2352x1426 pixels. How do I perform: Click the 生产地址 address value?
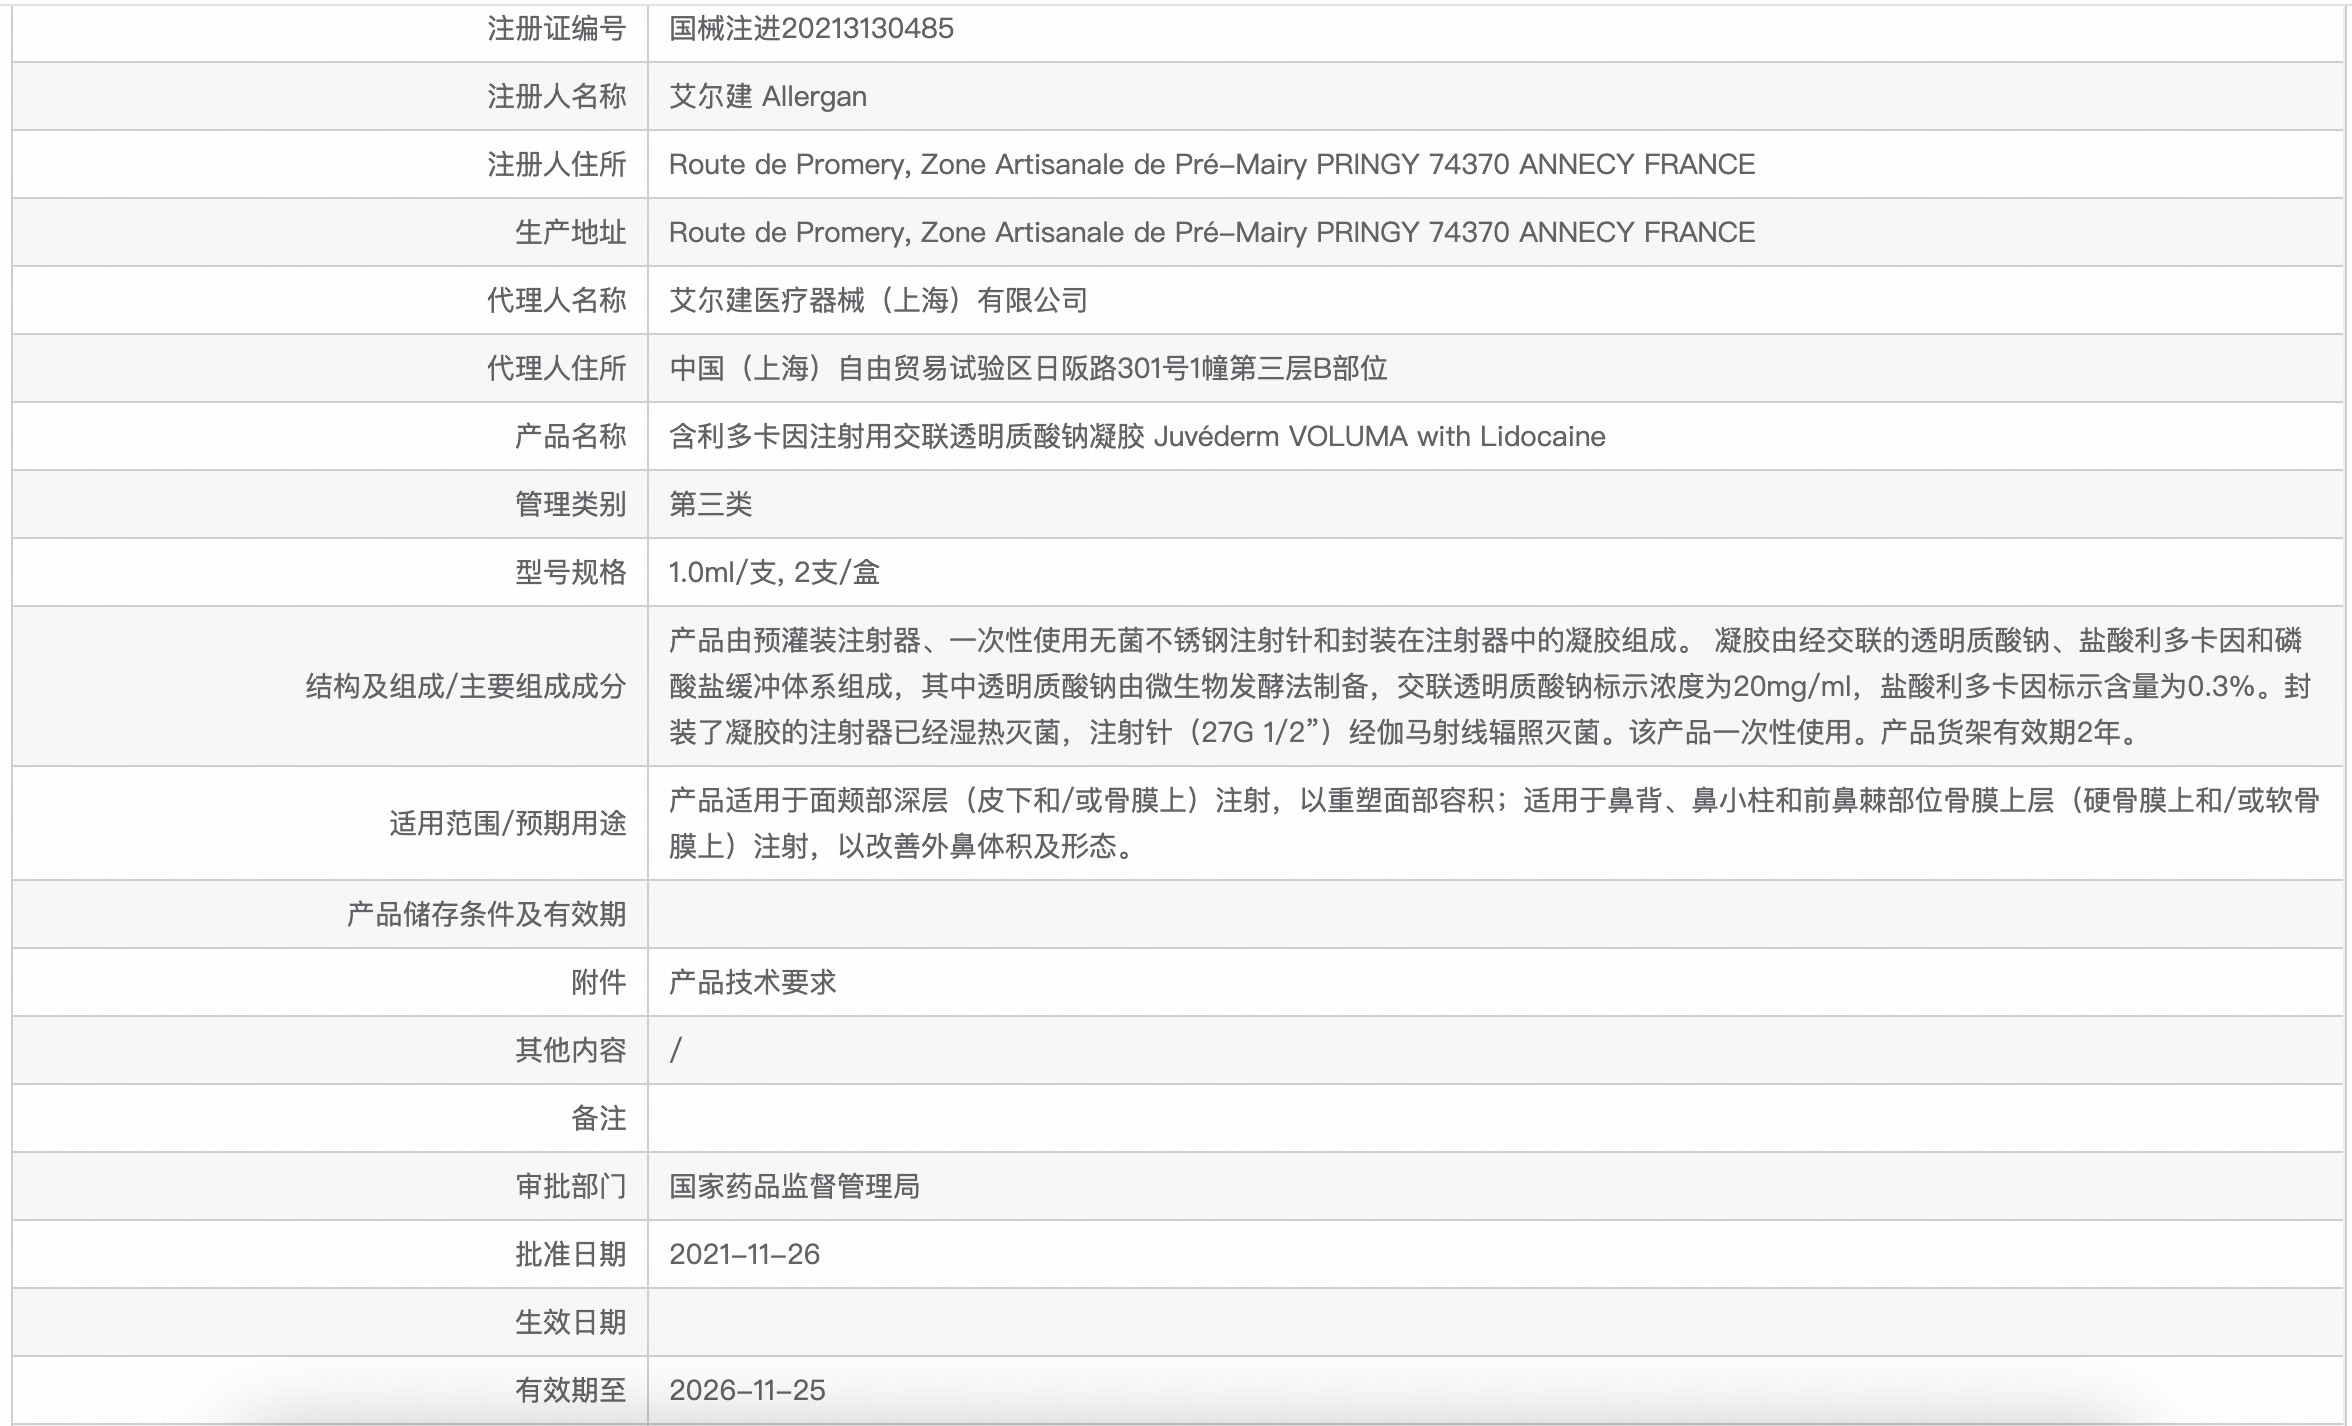(x=1211, y=232)
